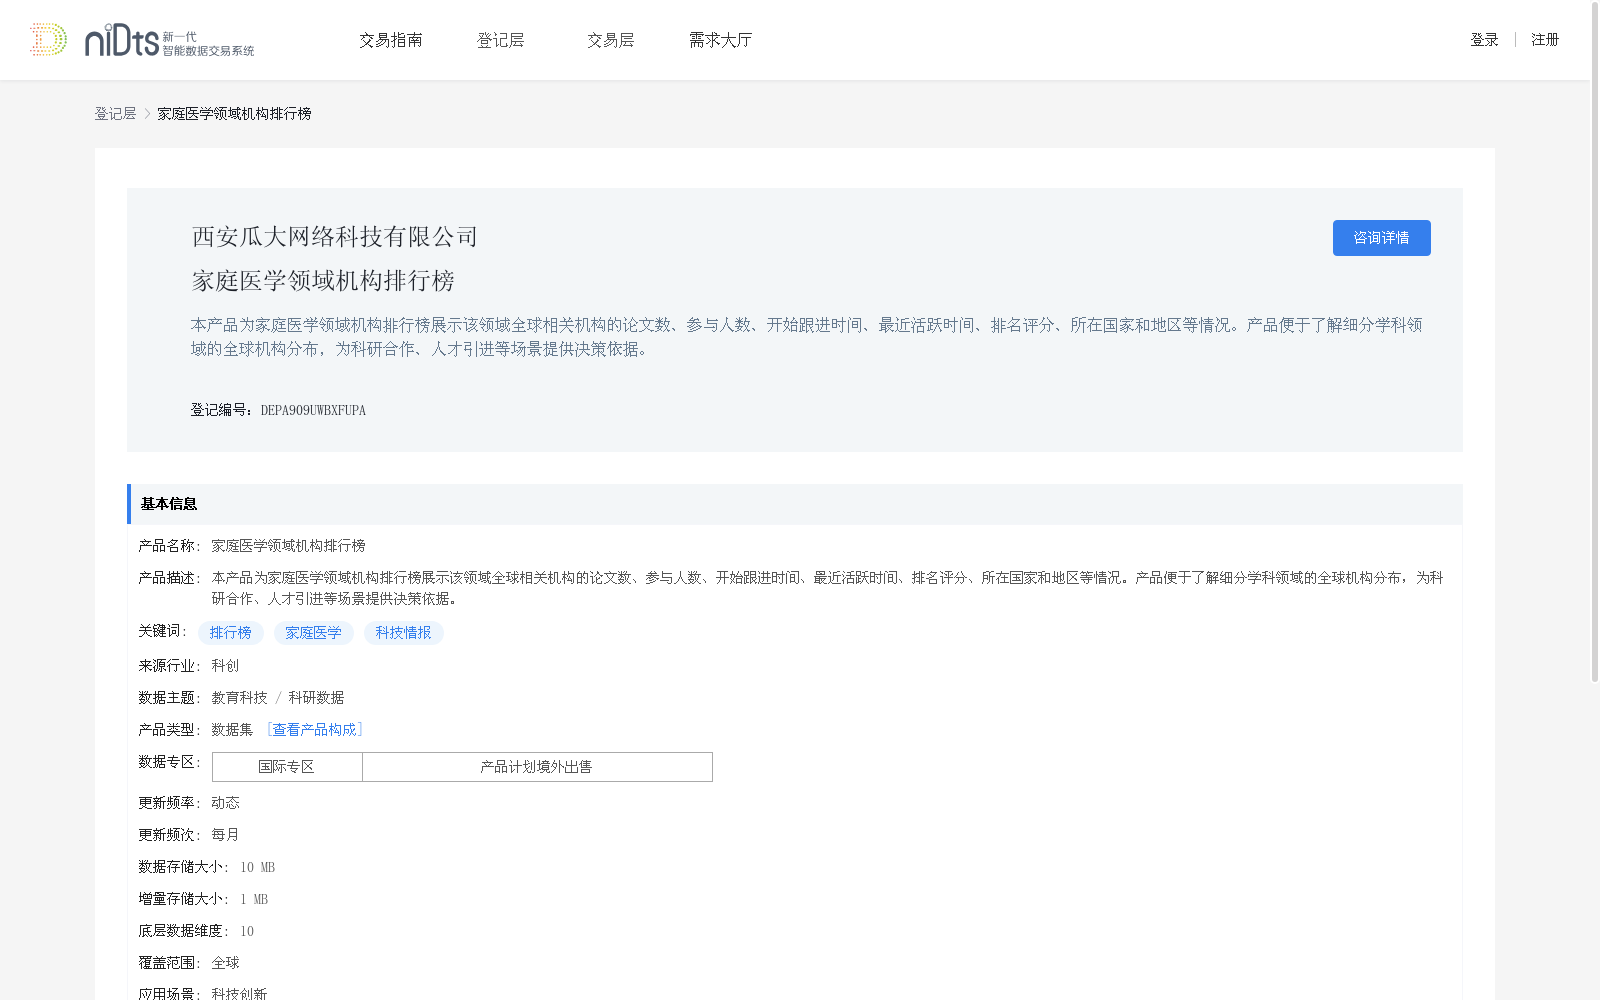Select the 家庭医学 keyword tag
The height and width of the screenshot is (1000, 1600).
[x=313, y=633]
